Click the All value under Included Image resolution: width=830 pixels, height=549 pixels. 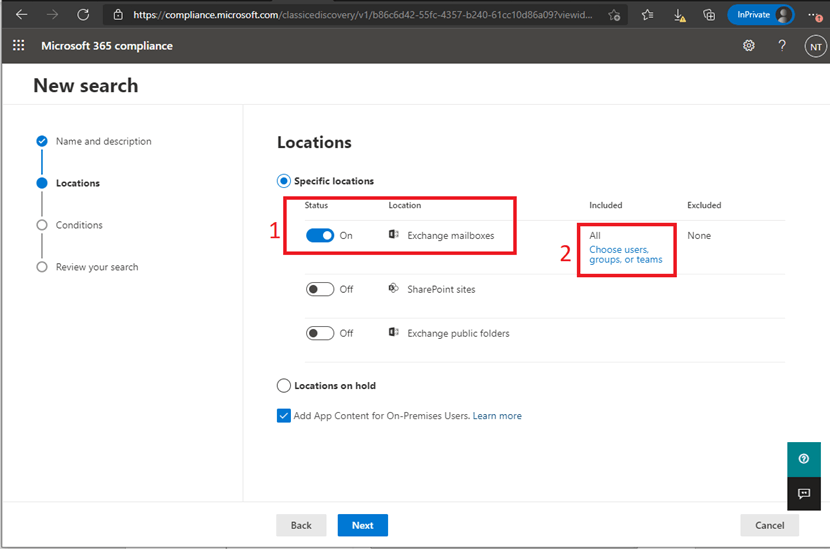(x=595, y=236)
